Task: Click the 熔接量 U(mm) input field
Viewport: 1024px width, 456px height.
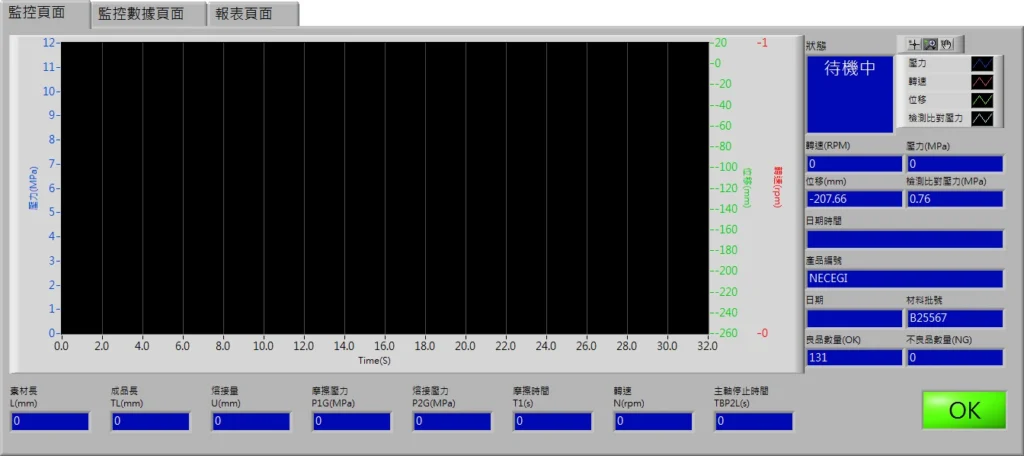Action: point(251,422)
